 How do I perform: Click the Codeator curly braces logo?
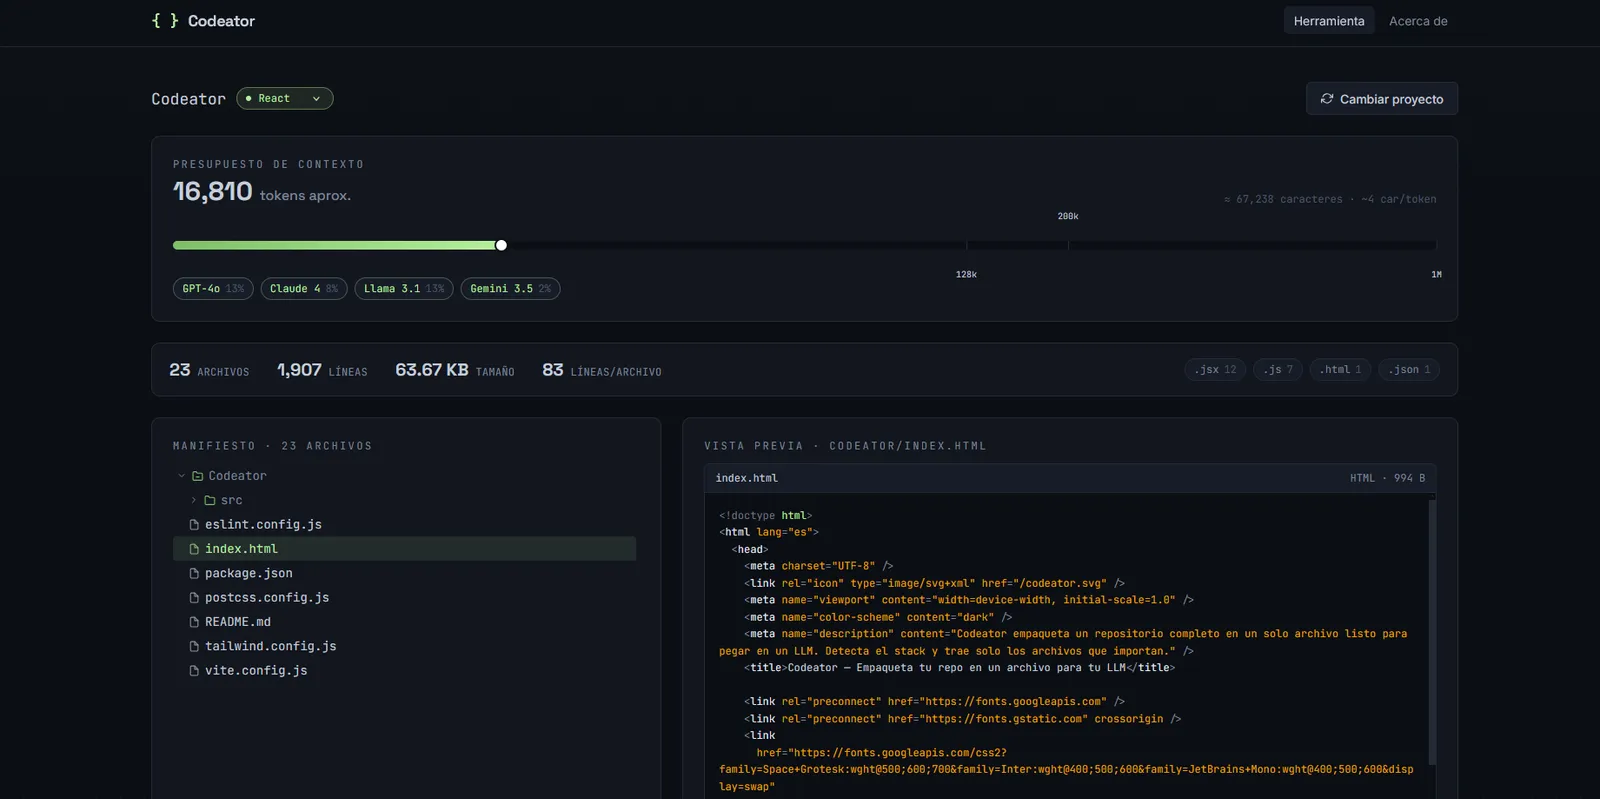click(x=165, y=21)
